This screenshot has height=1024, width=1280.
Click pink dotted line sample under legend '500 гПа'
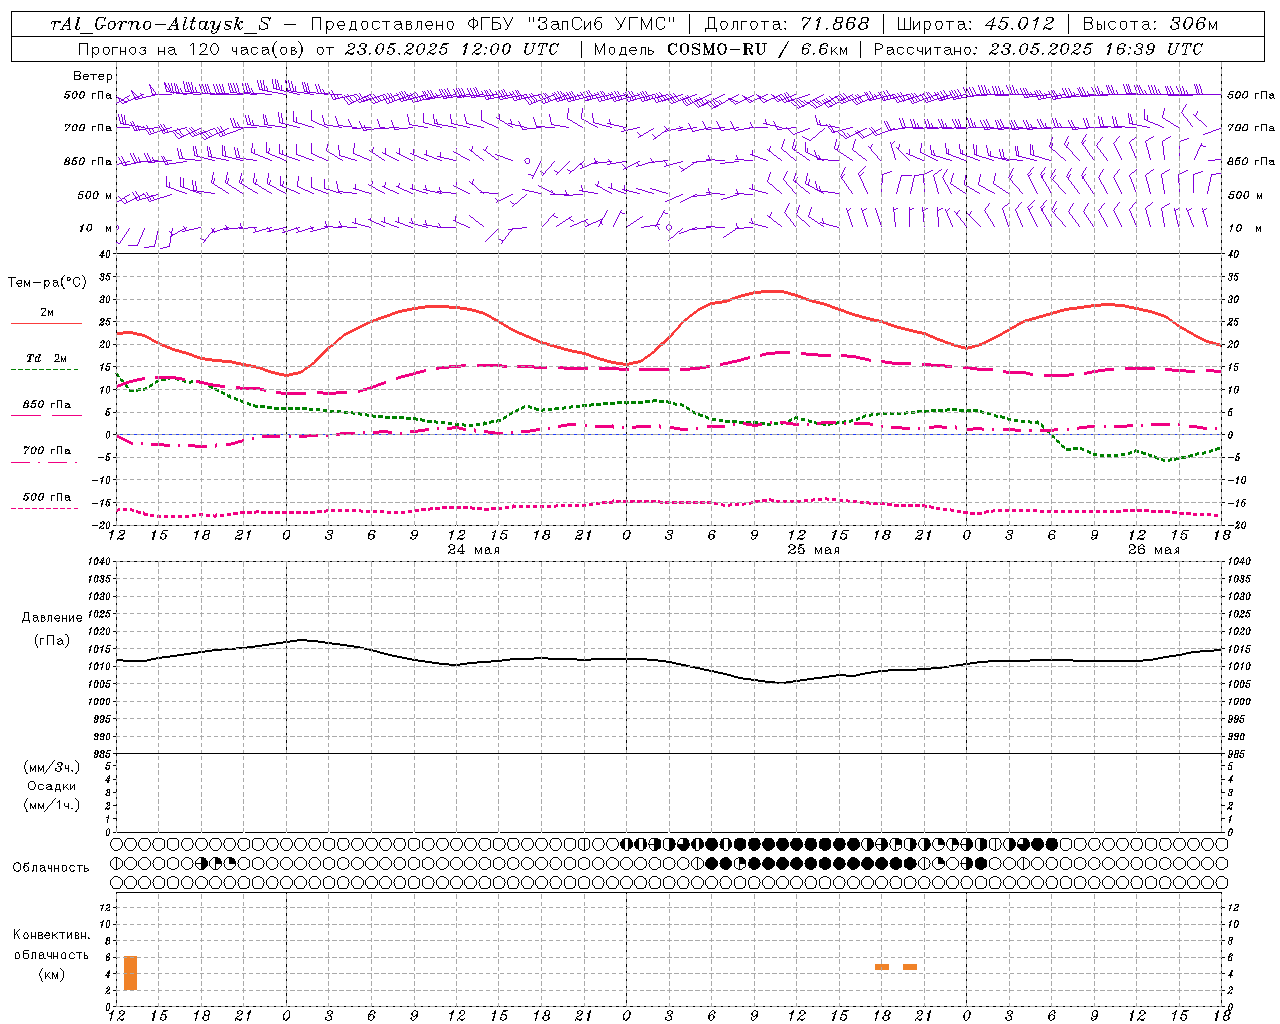click(x=44, y=509)
